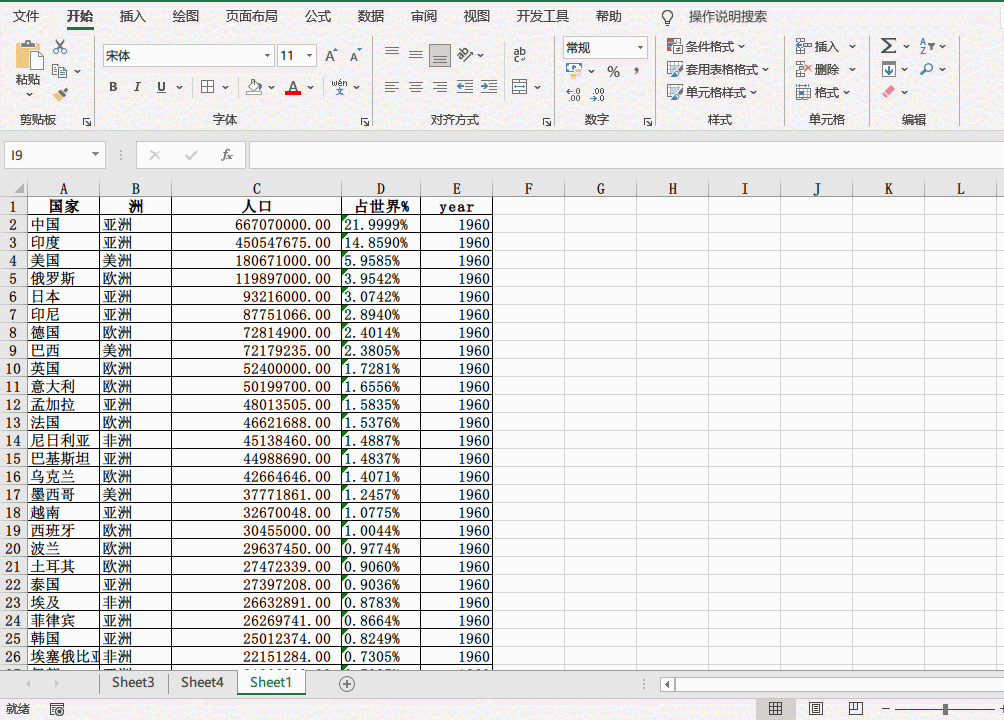This screenshot has width=1004, height=720.
Task: Toggle bold formatting
Action: 113,86
